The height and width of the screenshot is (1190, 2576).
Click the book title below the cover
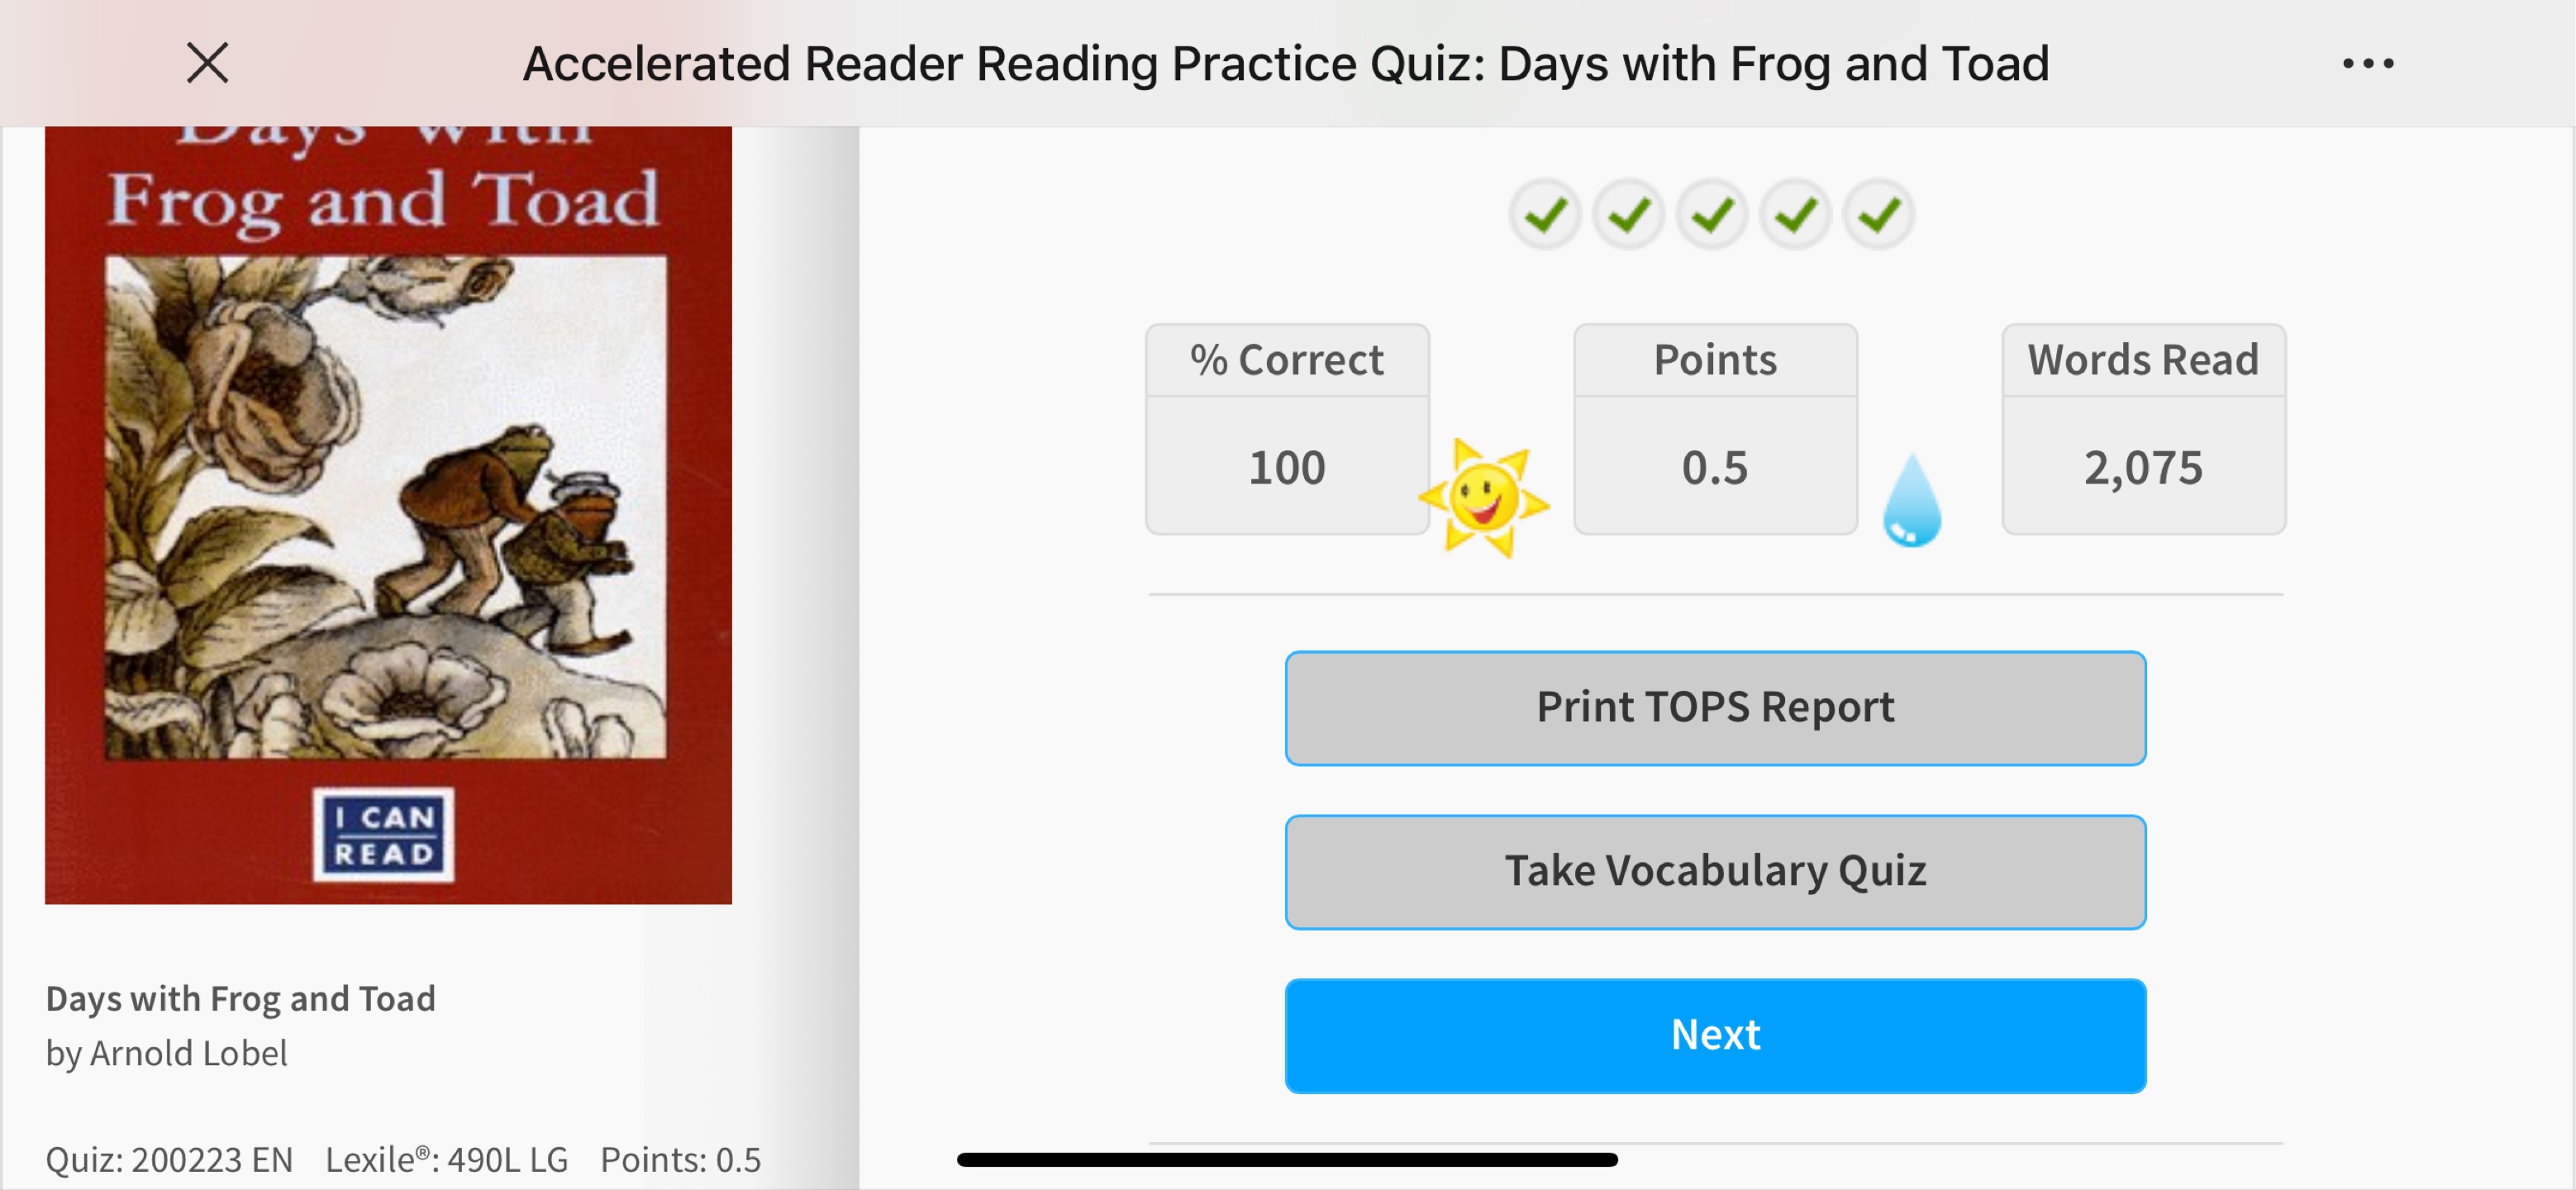pos(241,998)
